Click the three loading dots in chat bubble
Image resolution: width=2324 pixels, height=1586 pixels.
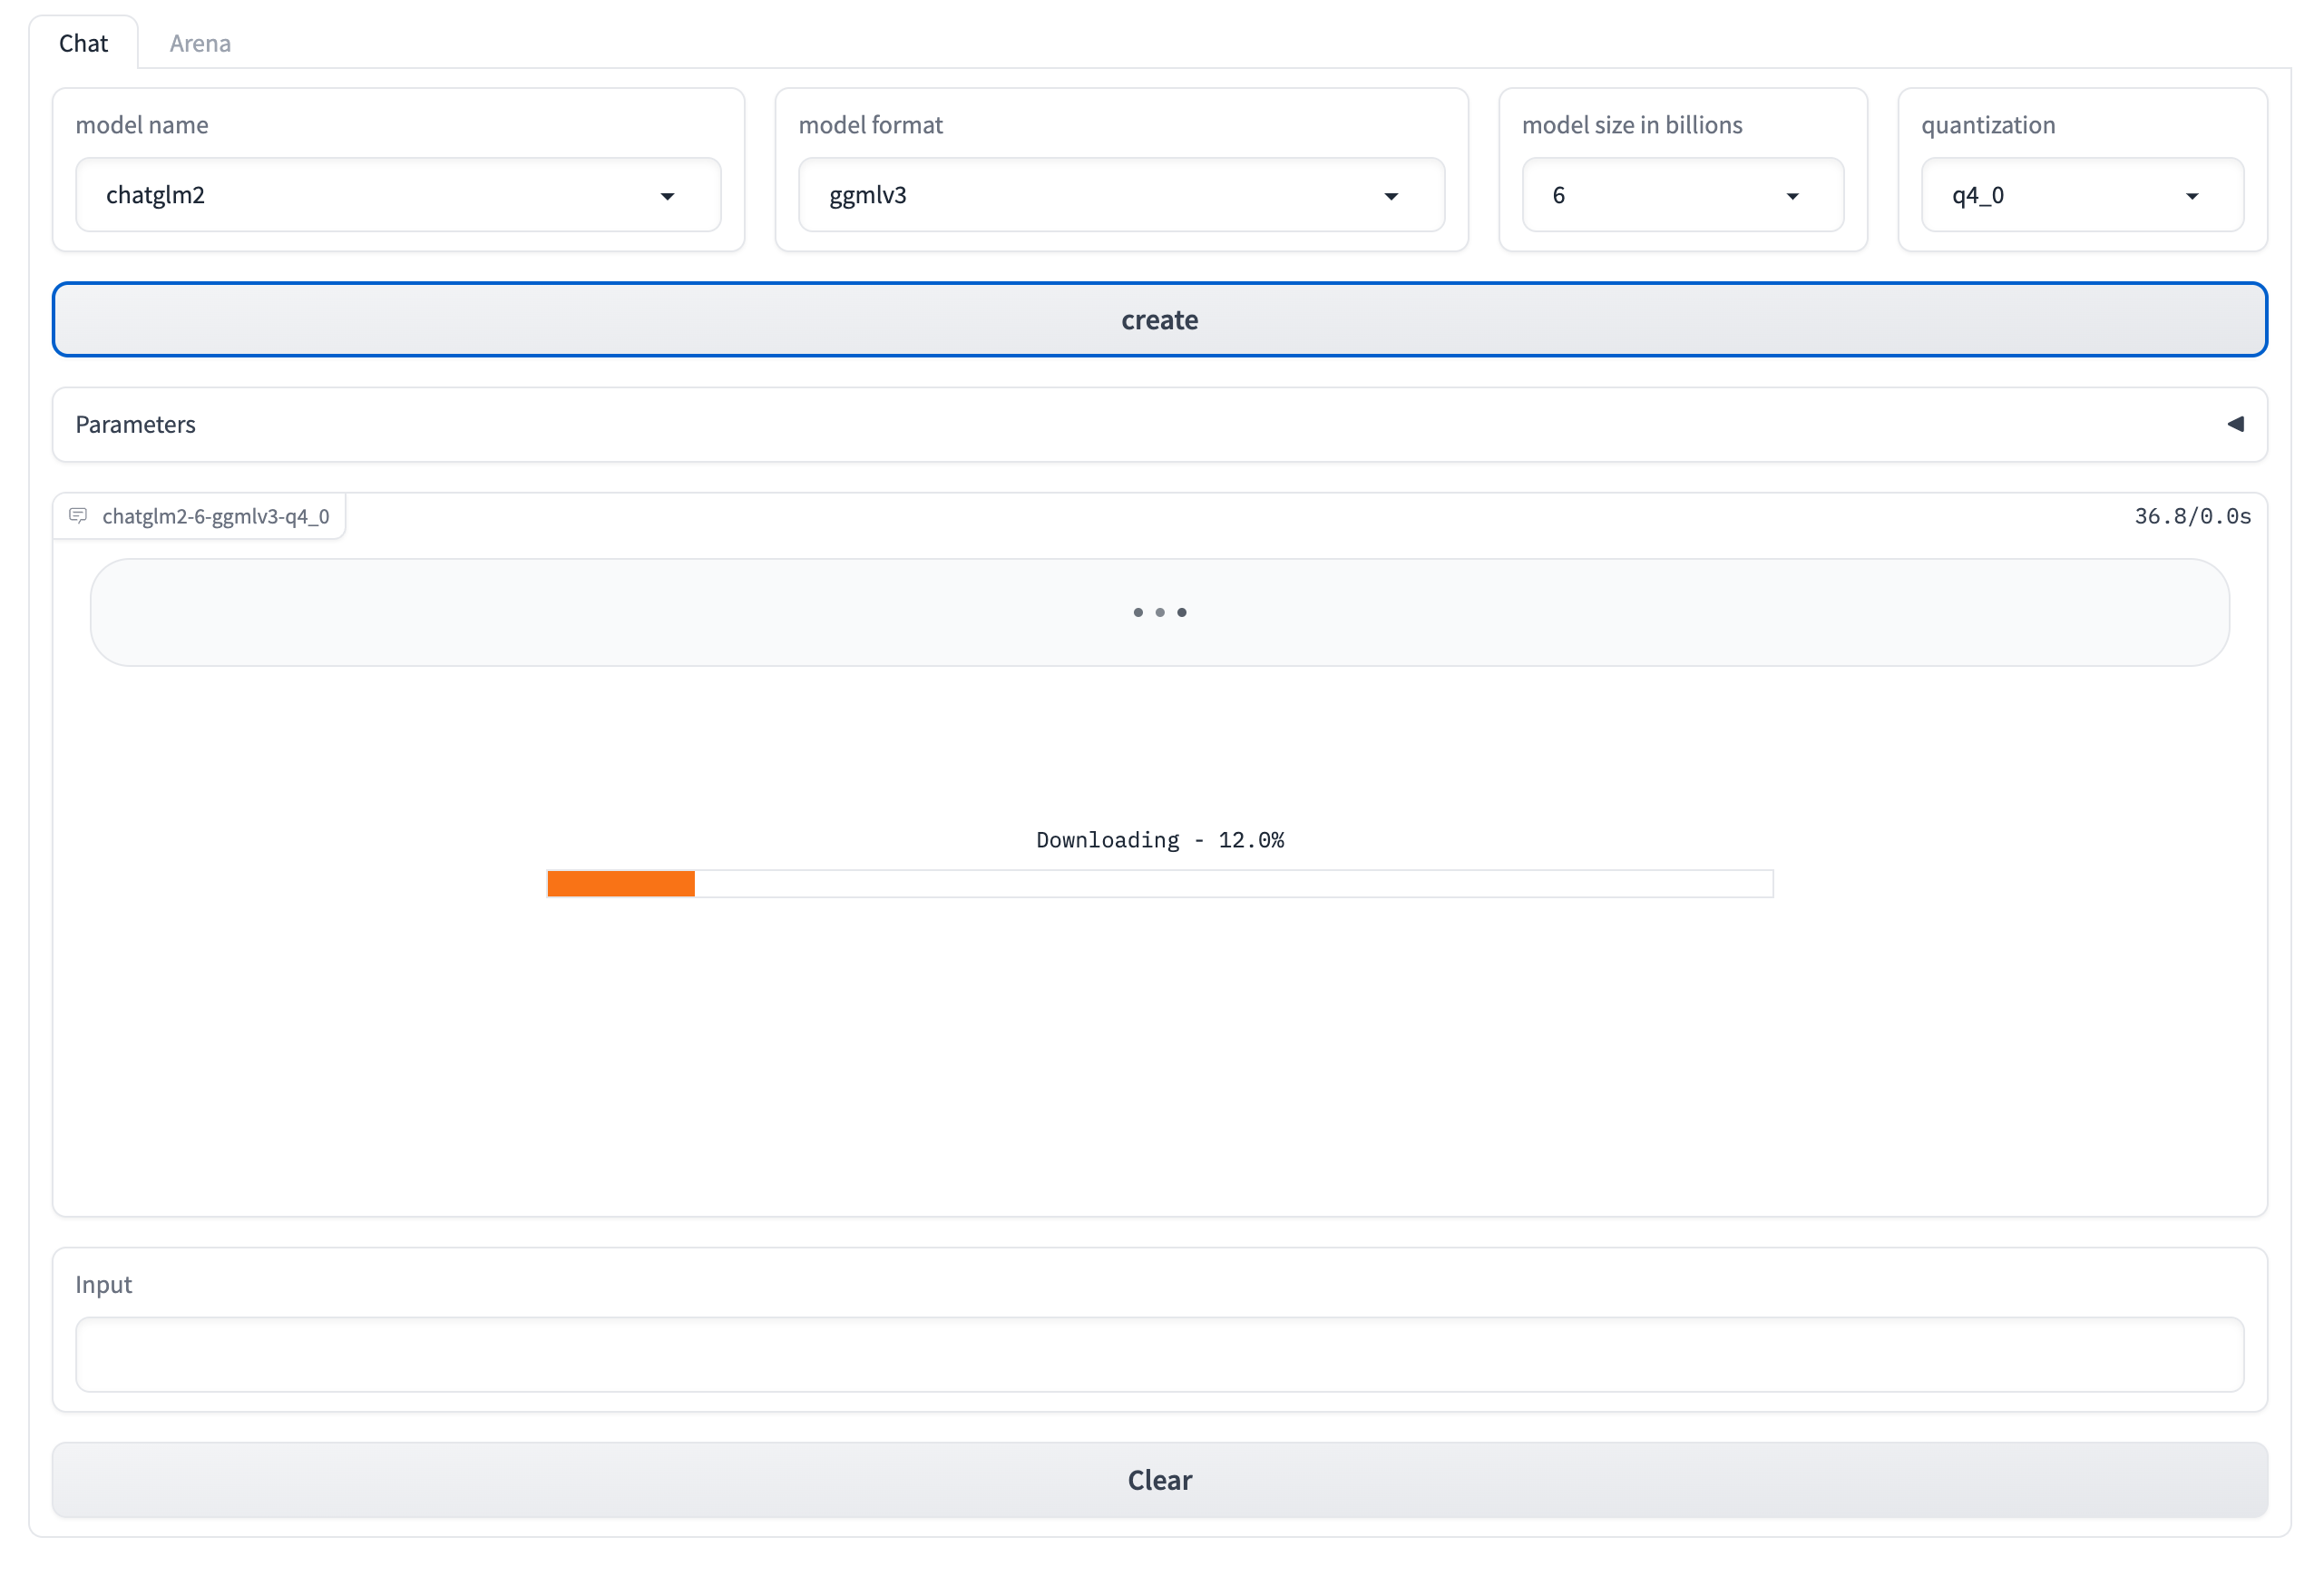(1159, 612)
